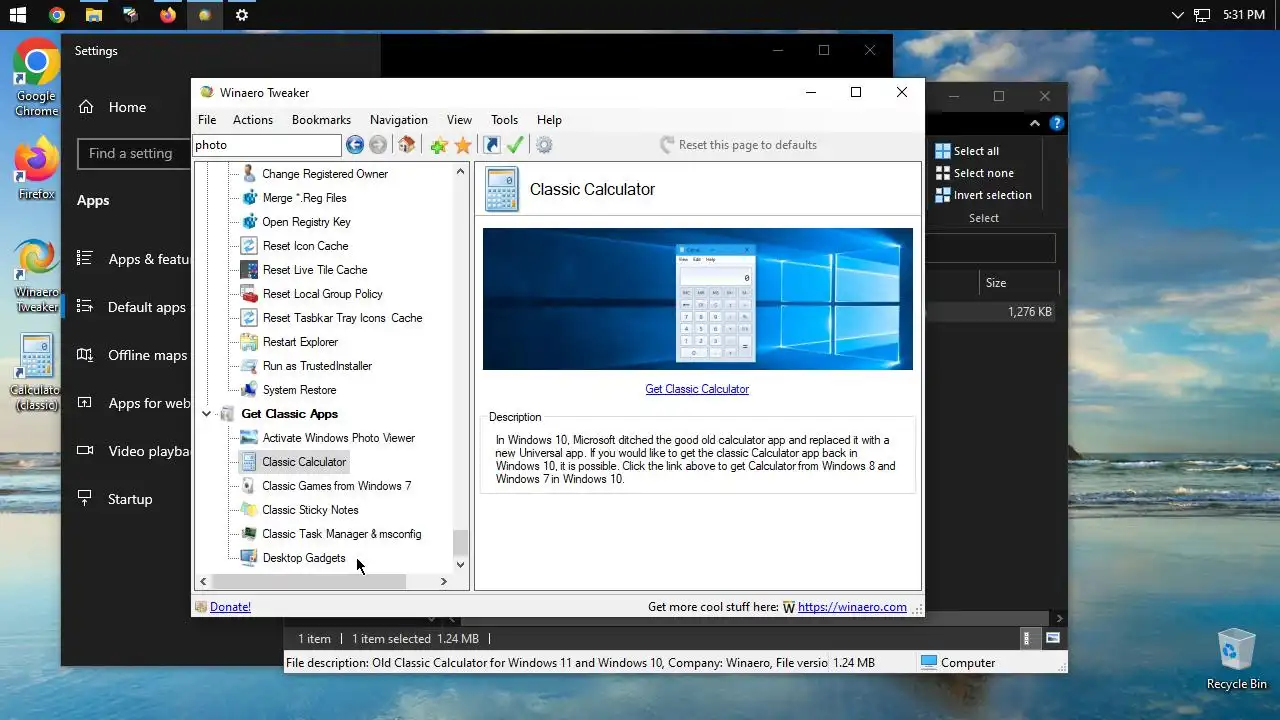This screenshot has width=1280, height=720.
Task: Click Get Classic Calculator link
Action: pos(697,389)
